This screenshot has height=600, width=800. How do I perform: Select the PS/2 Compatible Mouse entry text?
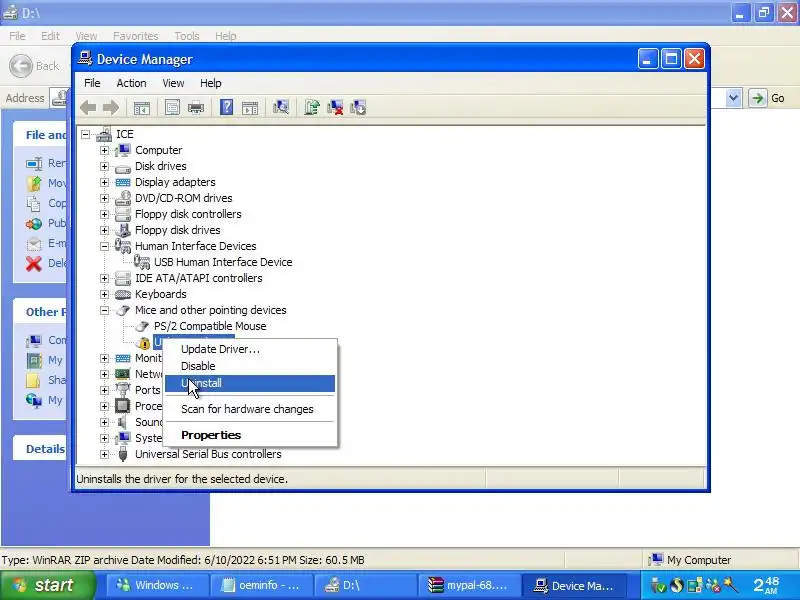pos(210,326)
